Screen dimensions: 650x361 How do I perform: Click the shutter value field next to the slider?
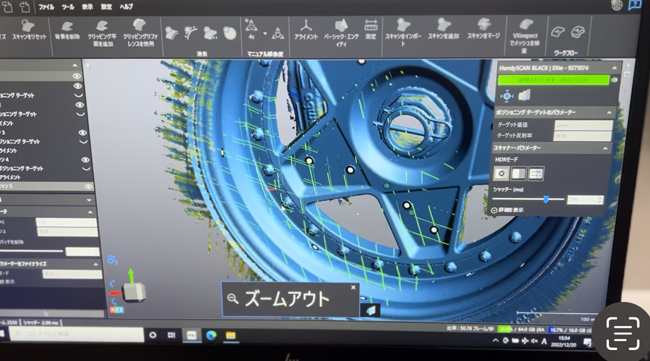585,200
